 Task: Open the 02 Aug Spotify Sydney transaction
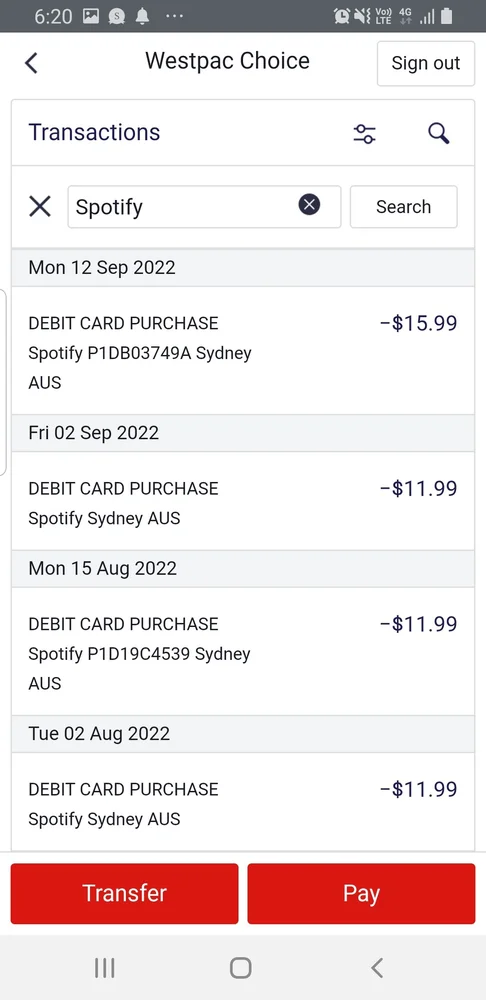[x=243, y=802]
